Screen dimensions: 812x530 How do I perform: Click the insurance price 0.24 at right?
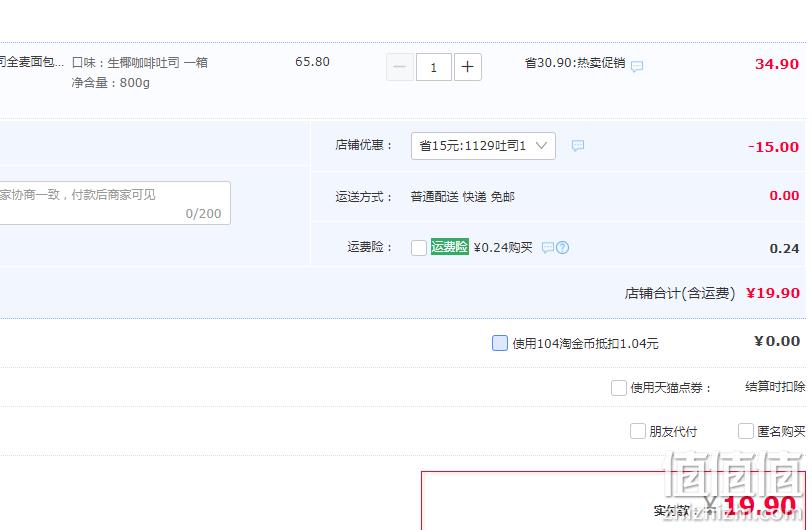pyautogui.click(x=785, y=249)
